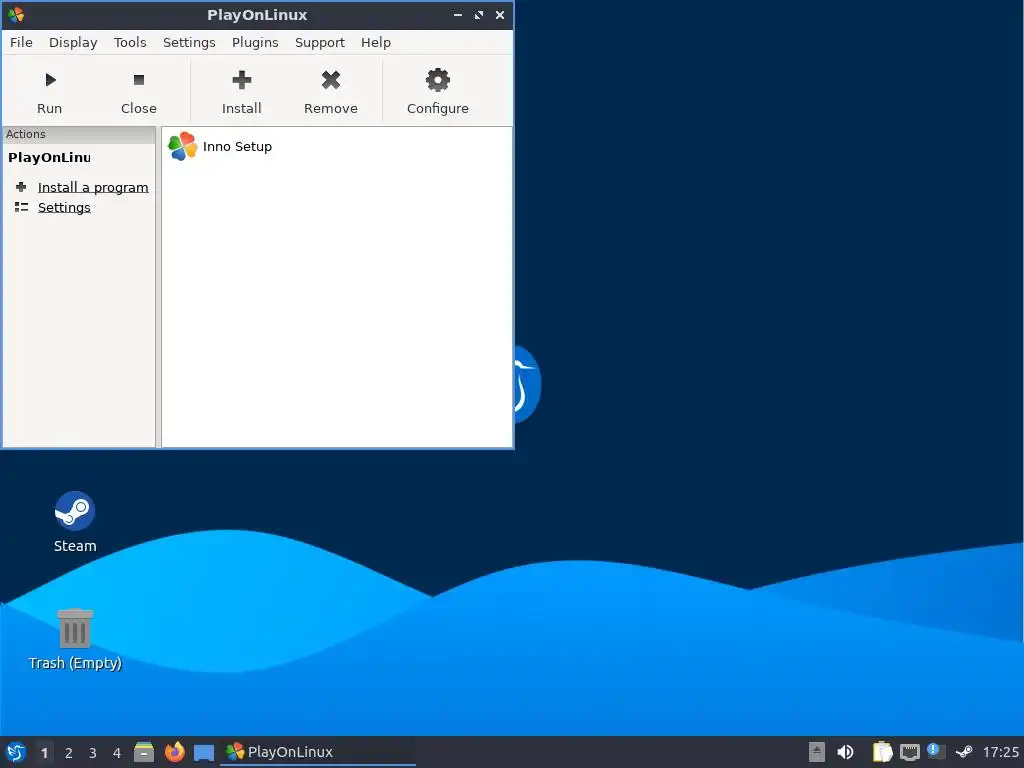This screenshot has width=1024, height=768.
Task: Switch to workspace 1 in the pager
Action: [44, 753]
